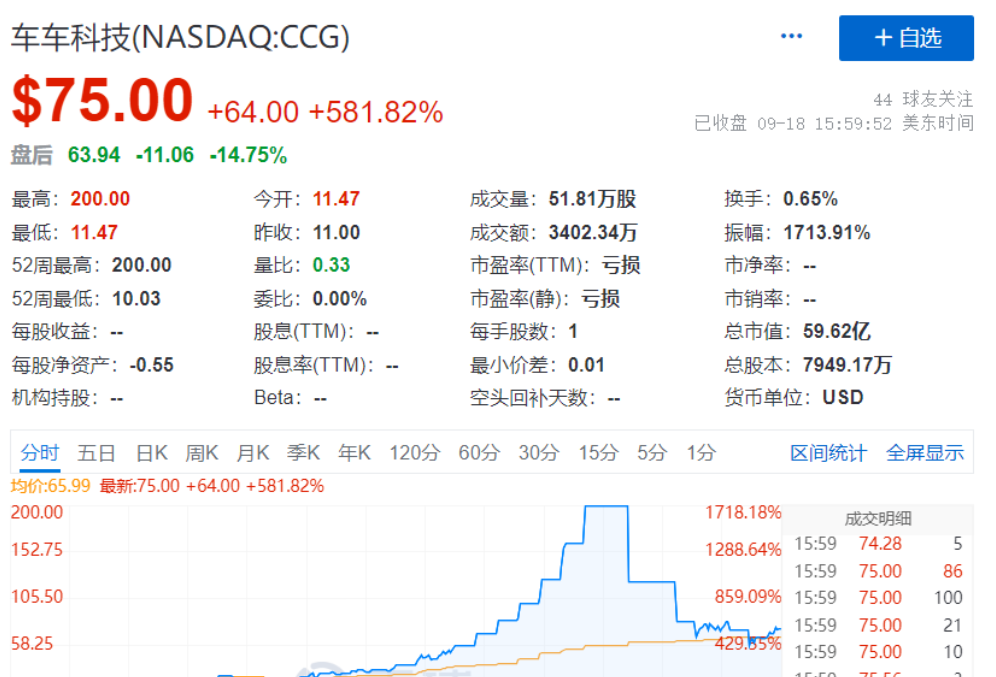Select the 量比 value 0.33
Image resolution: width=996 pixels, height=677 pixels.
(x=331, y=265)
